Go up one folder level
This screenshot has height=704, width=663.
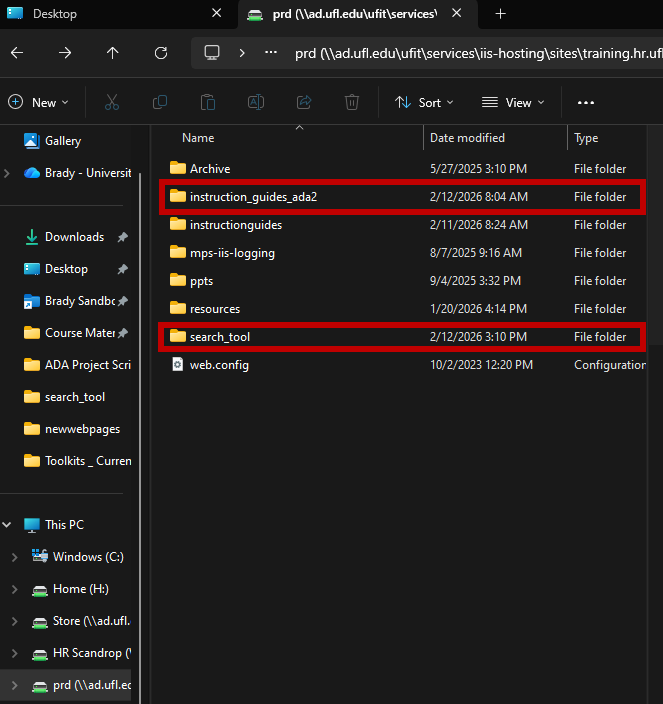(113, 53)
